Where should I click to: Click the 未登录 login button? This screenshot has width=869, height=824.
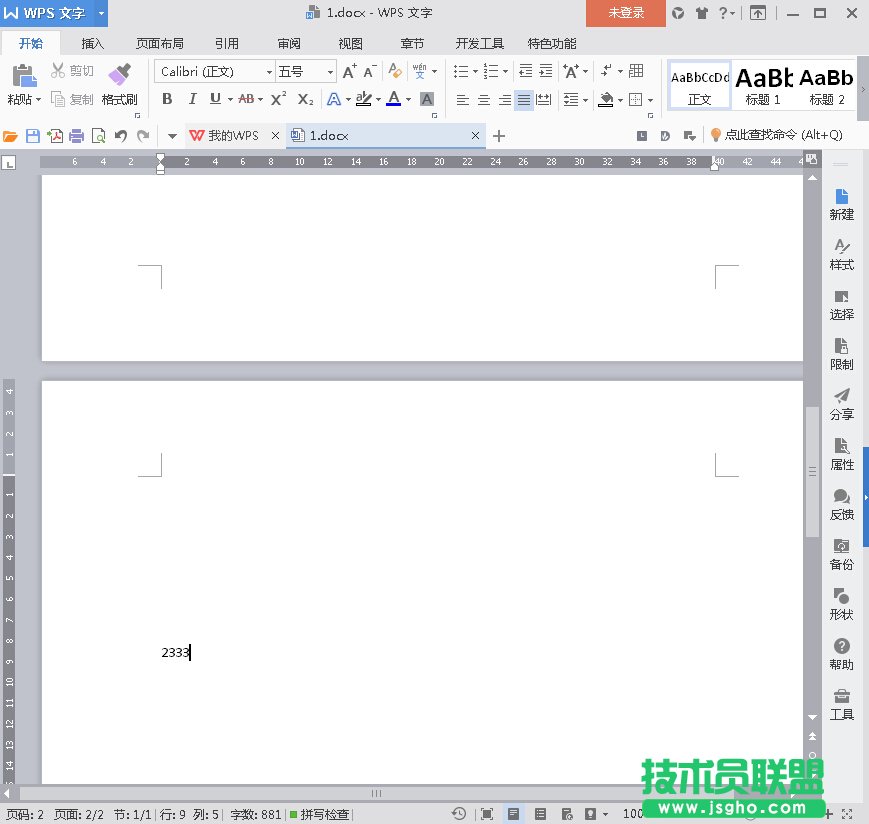[626, 13]
